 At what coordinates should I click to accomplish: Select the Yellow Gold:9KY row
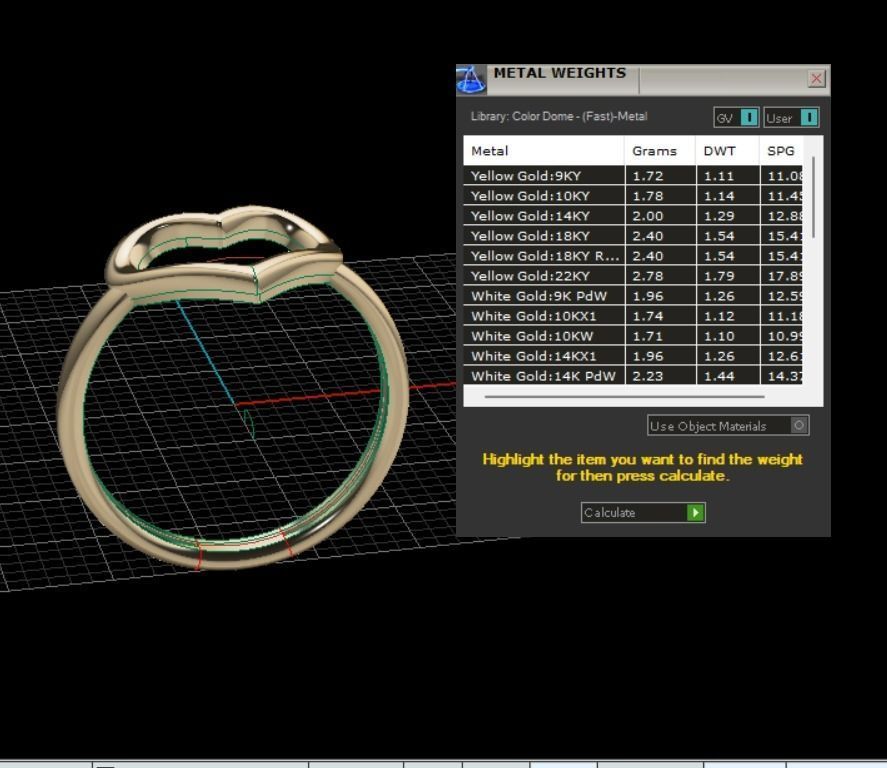click(632, 176)
